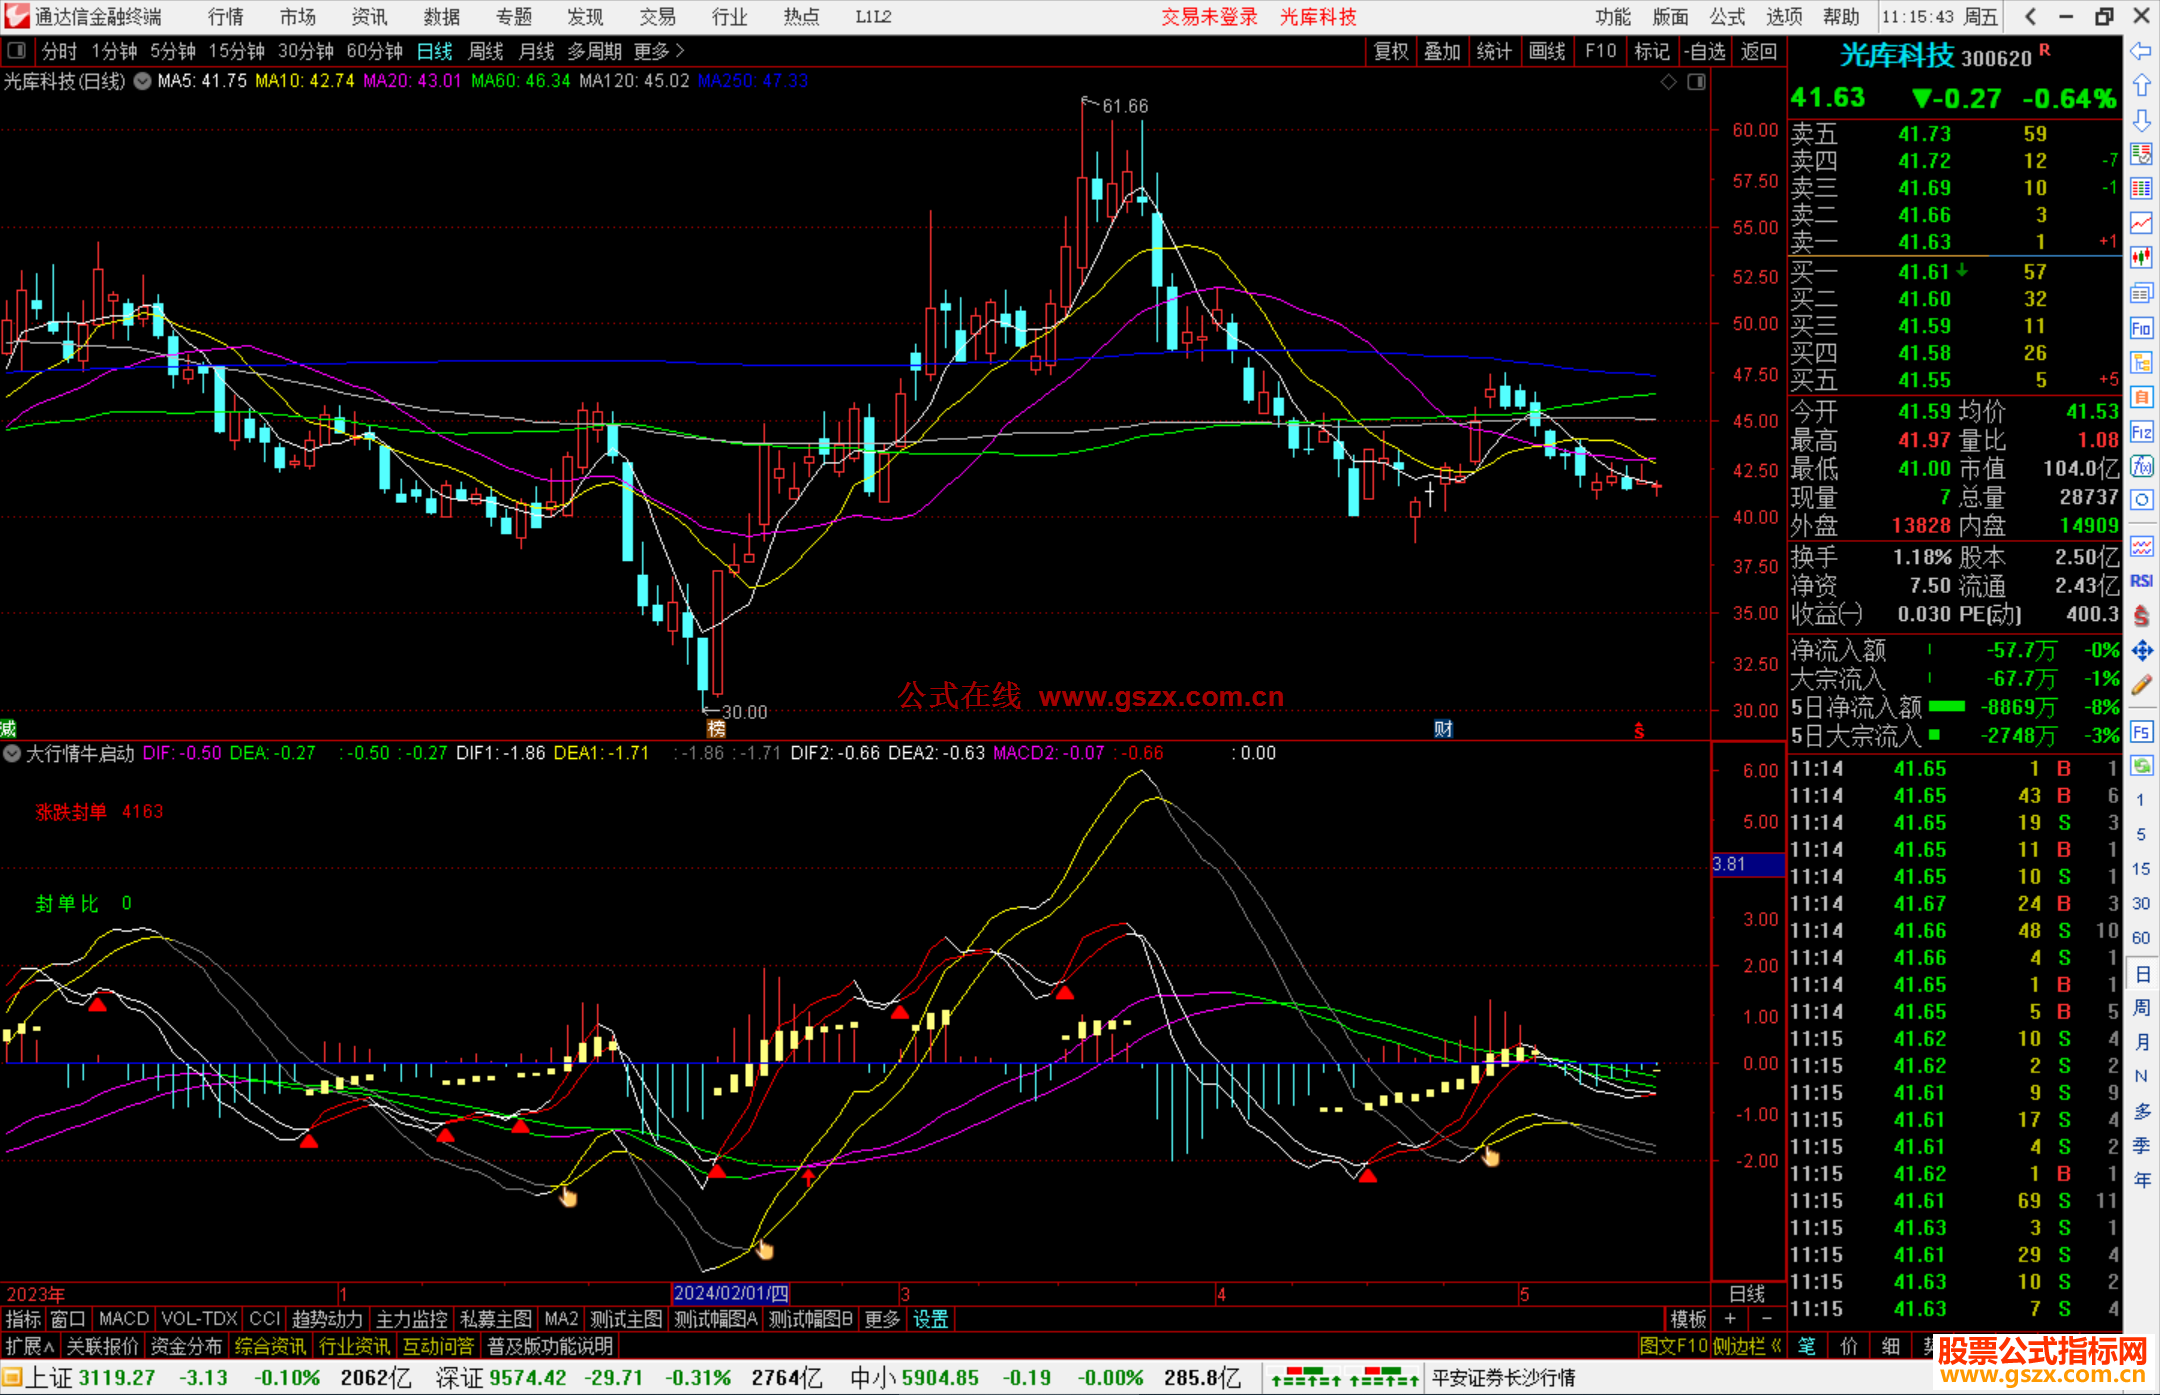Open the RSI indicator sidebar icon
Viewport: 2160px width, 1395px height.
click(x=2141, y=581)
